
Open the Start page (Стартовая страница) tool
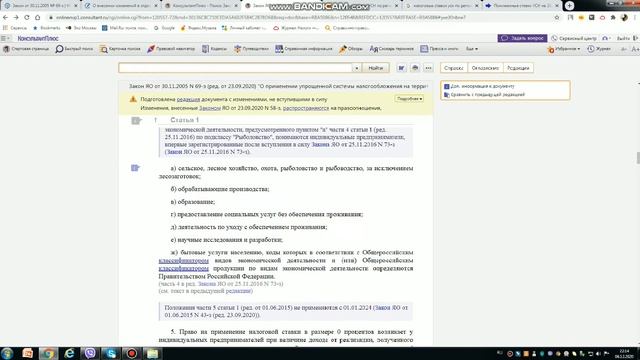(26, 49)
